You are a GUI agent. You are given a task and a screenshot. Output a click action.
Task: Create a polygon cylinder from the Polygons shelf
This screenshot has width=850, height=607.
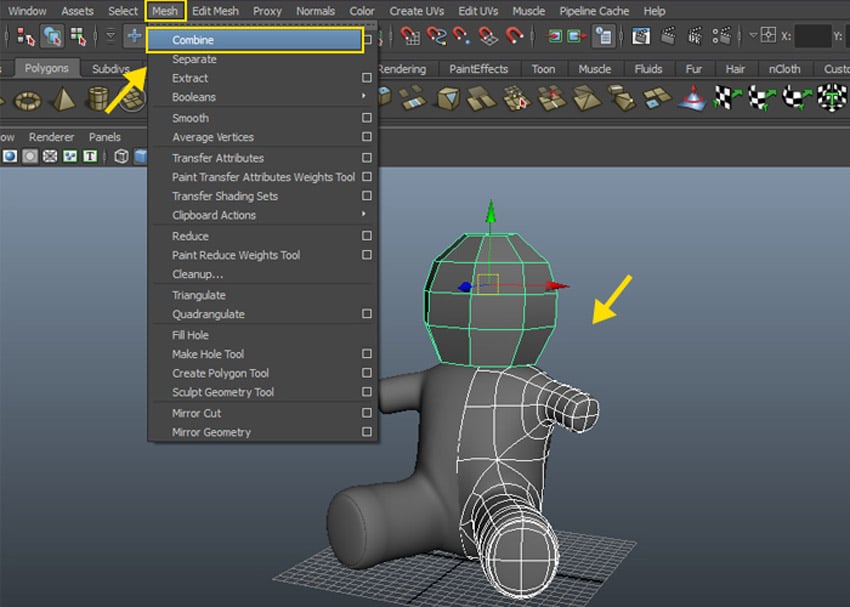(x=97, y=101)
